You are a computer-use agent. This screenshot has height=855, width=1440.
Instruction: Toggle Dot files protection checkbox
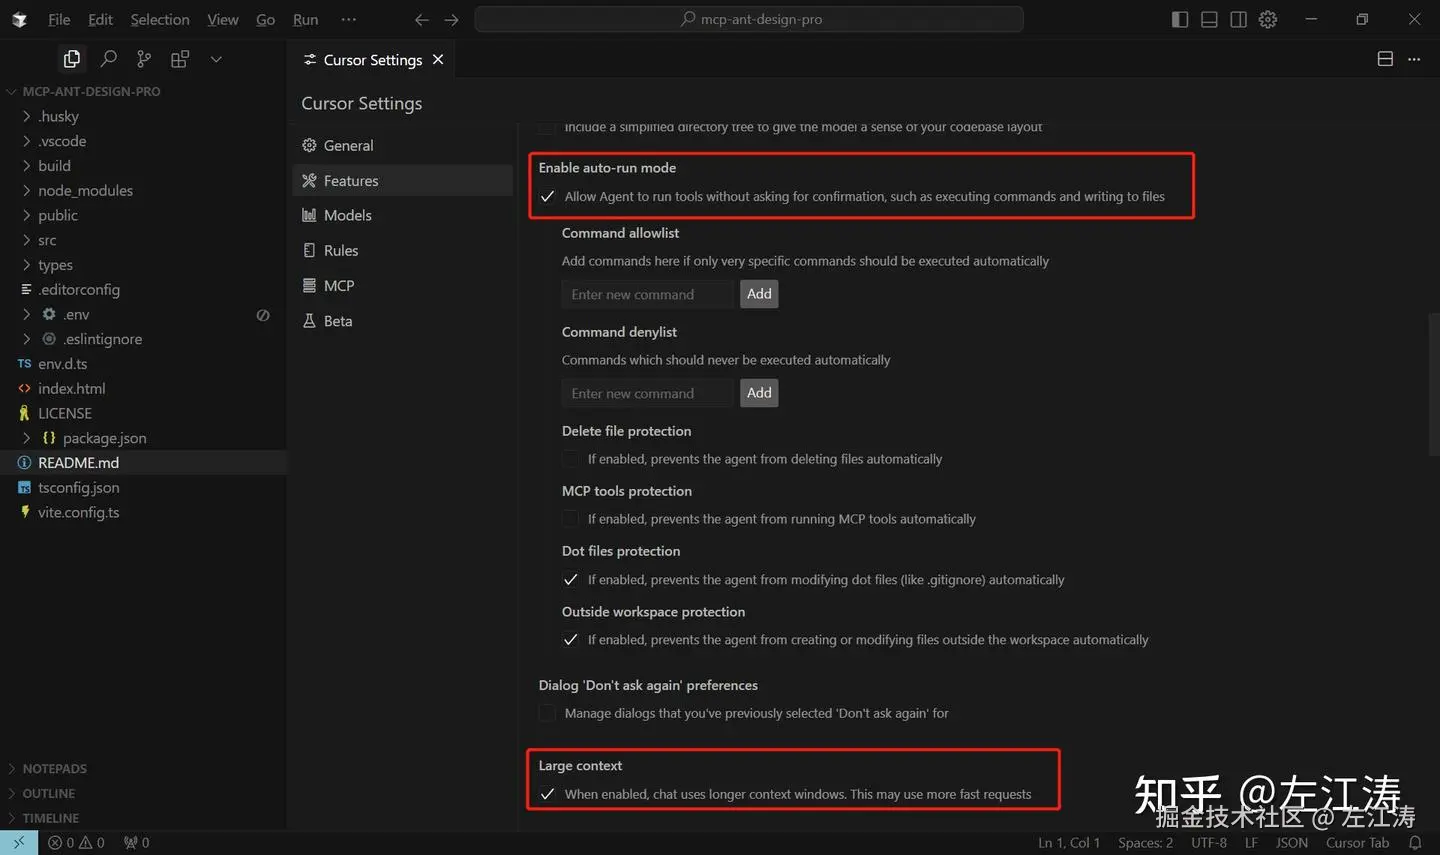click(x=570, y=579)
